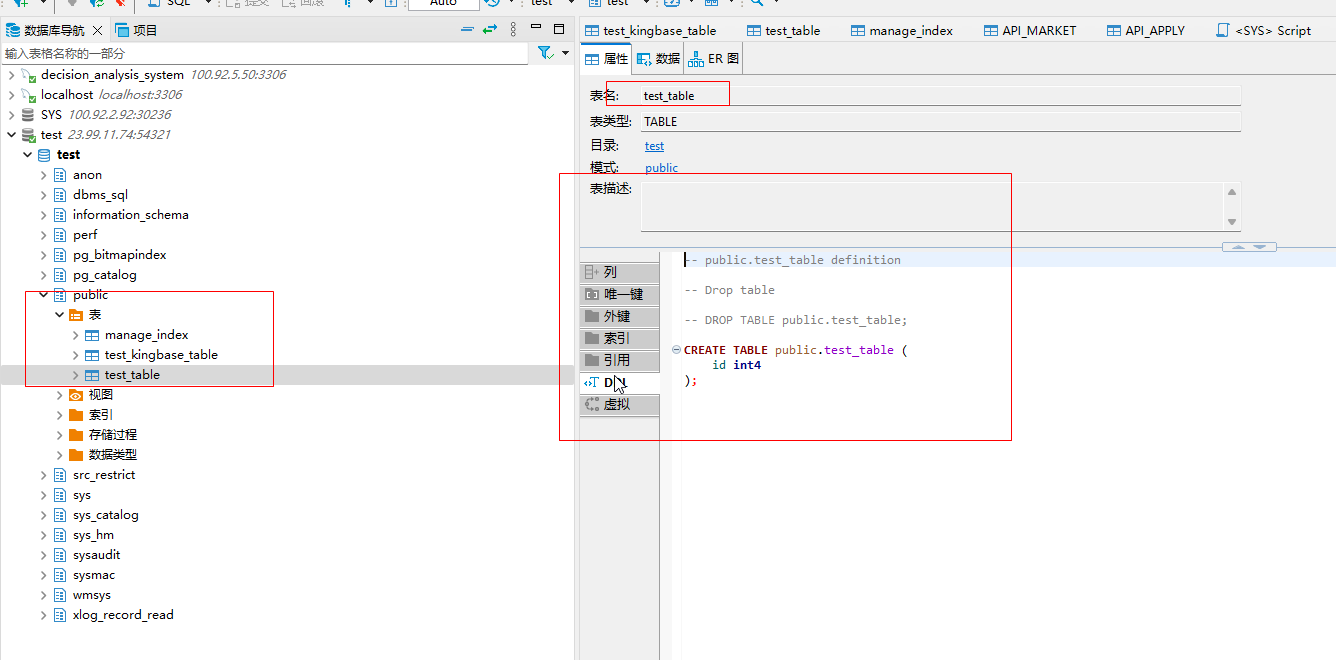Image resolution: width=1336 pixels, height=660 pixels.
Task: Click the anon schema icon
Action: tap(60, 175)
